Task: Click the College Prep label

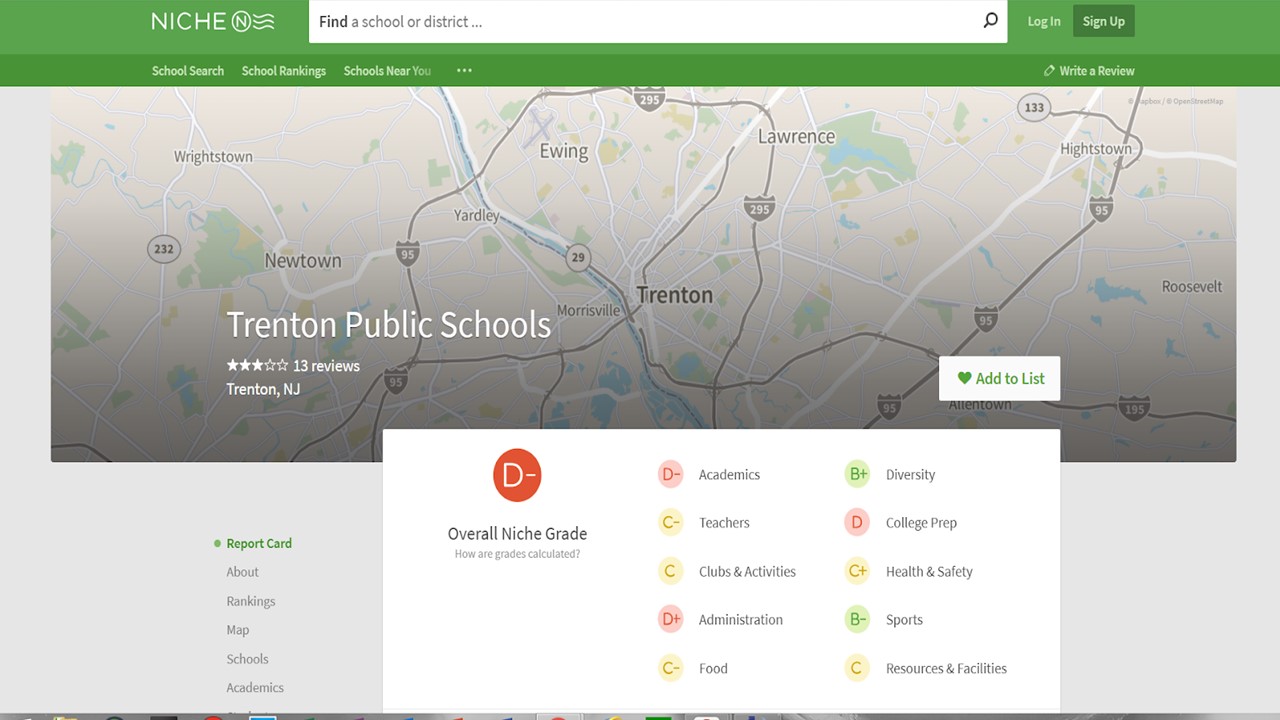Action: point(921,523)
